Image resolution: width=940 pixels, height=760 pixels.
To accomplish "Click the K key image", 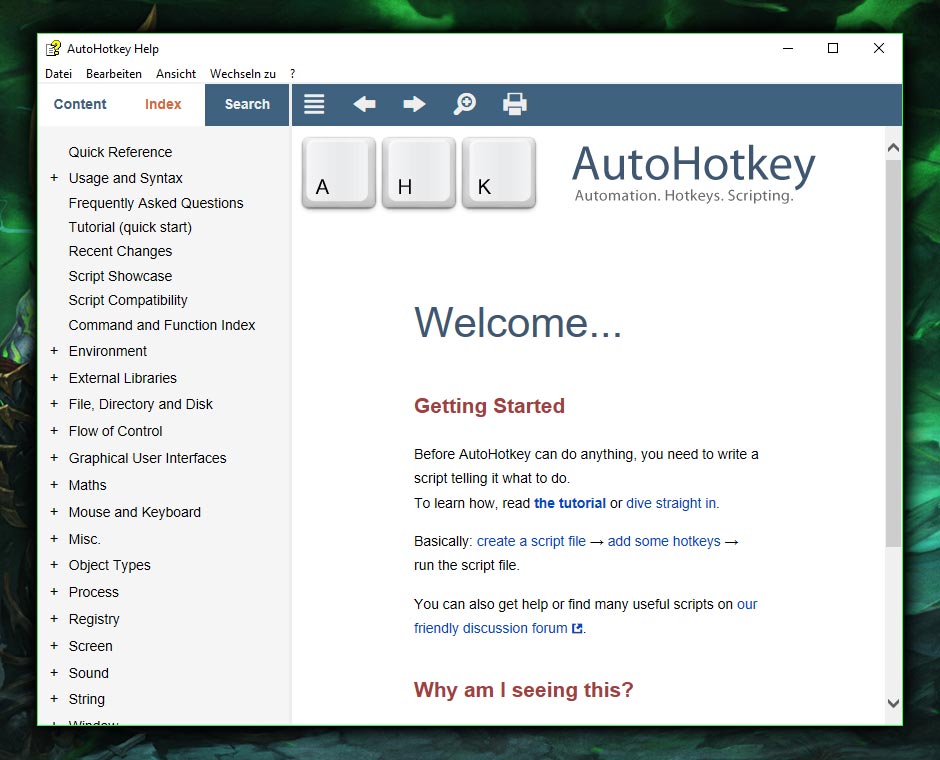I will click(498, 173).
